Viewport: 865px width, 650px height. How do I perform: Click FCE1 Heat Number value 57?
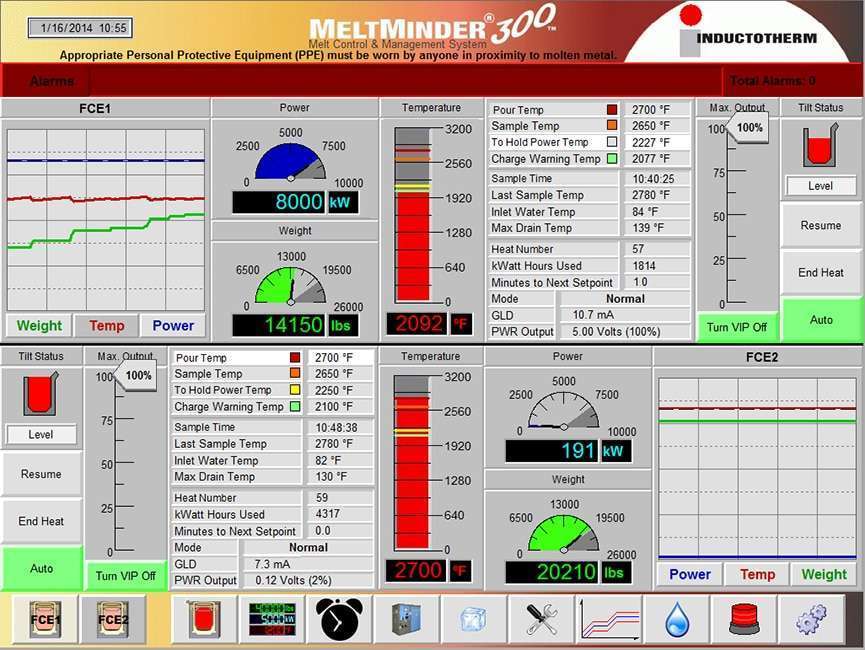[x=657, y=249]
